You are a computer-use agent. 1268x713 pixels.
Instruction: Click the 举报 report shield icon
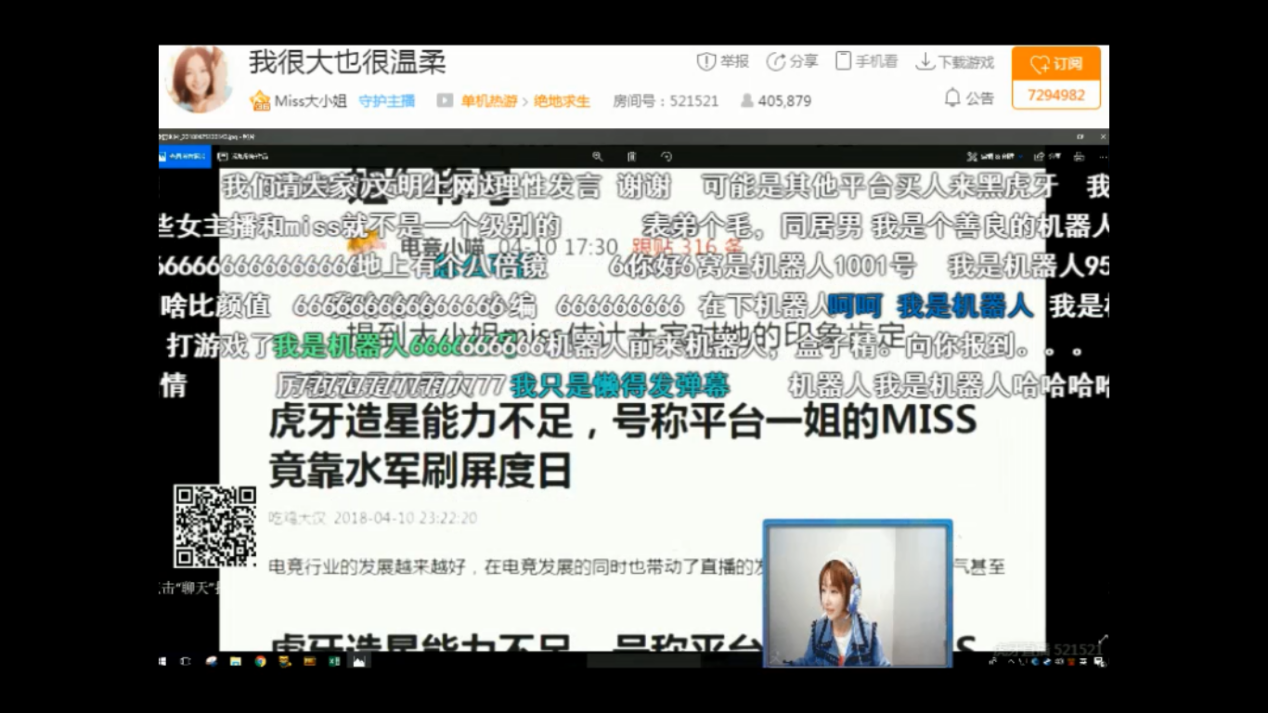point(706,62)
